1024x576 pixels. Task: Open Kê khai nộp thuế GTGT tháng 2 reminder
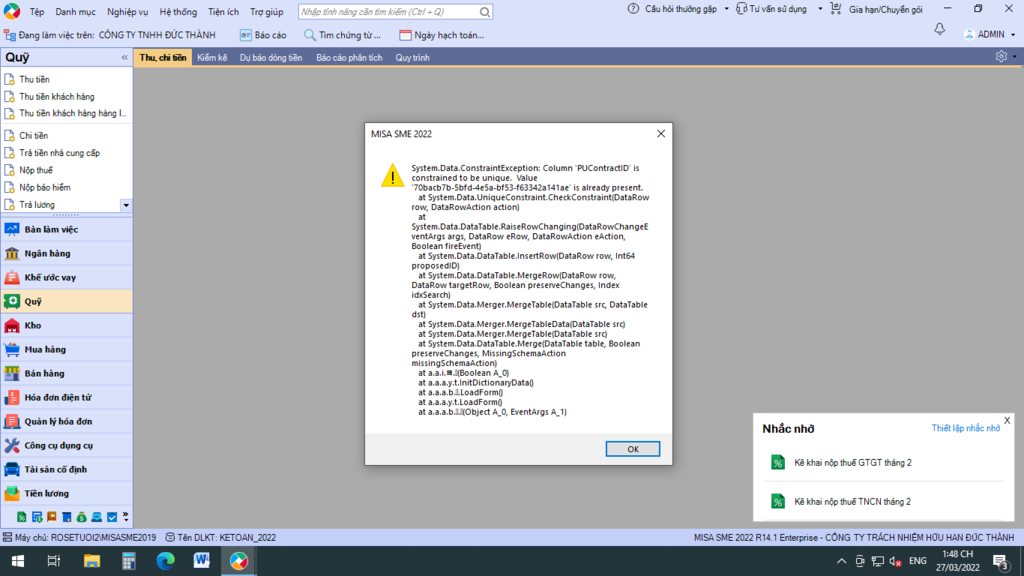click(x=852, y=463)
